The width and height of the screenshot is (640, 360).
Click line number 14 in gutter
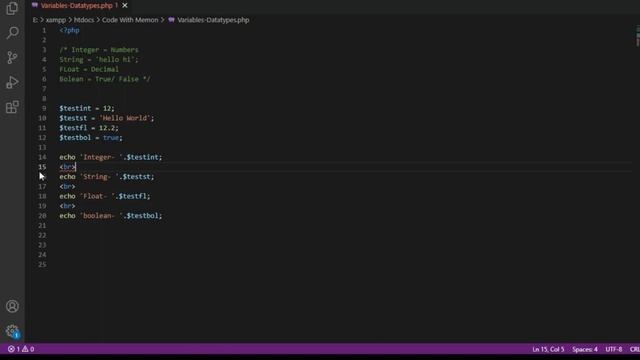pos(42,157)
